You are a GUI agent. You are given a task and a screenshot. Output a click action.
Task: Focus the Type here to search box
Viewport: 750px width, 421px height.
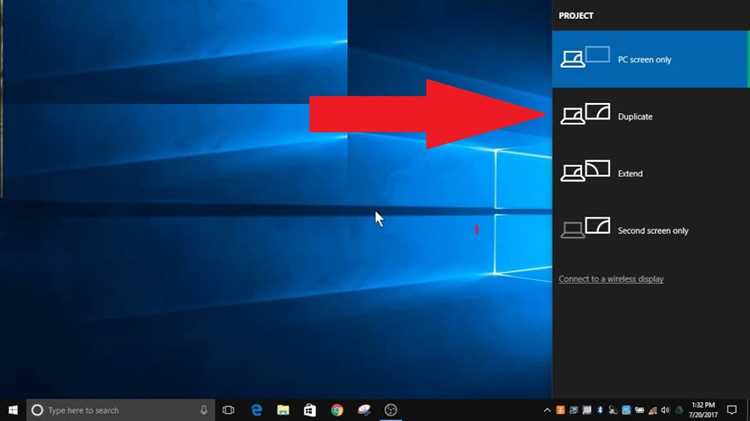pyautogui.click(x=121, y=410)
